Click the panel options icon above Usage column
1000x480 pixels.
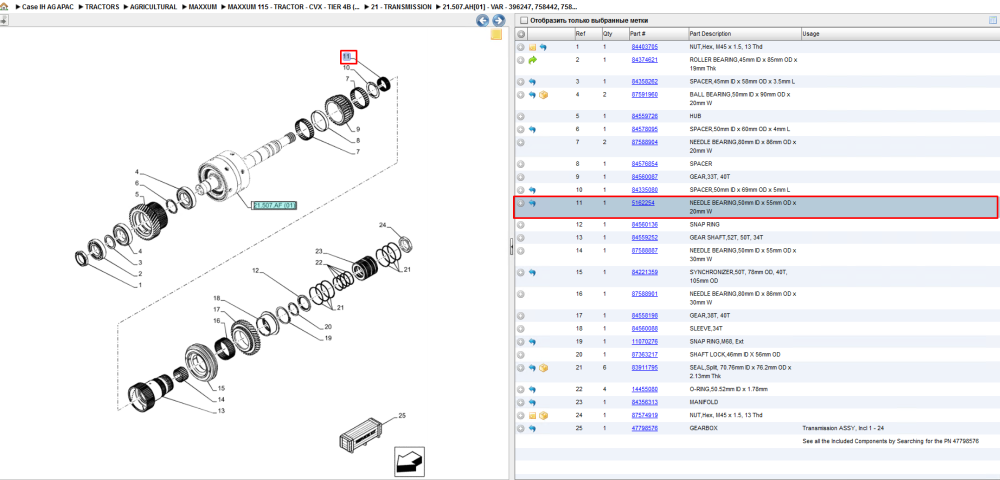(992, 20)
